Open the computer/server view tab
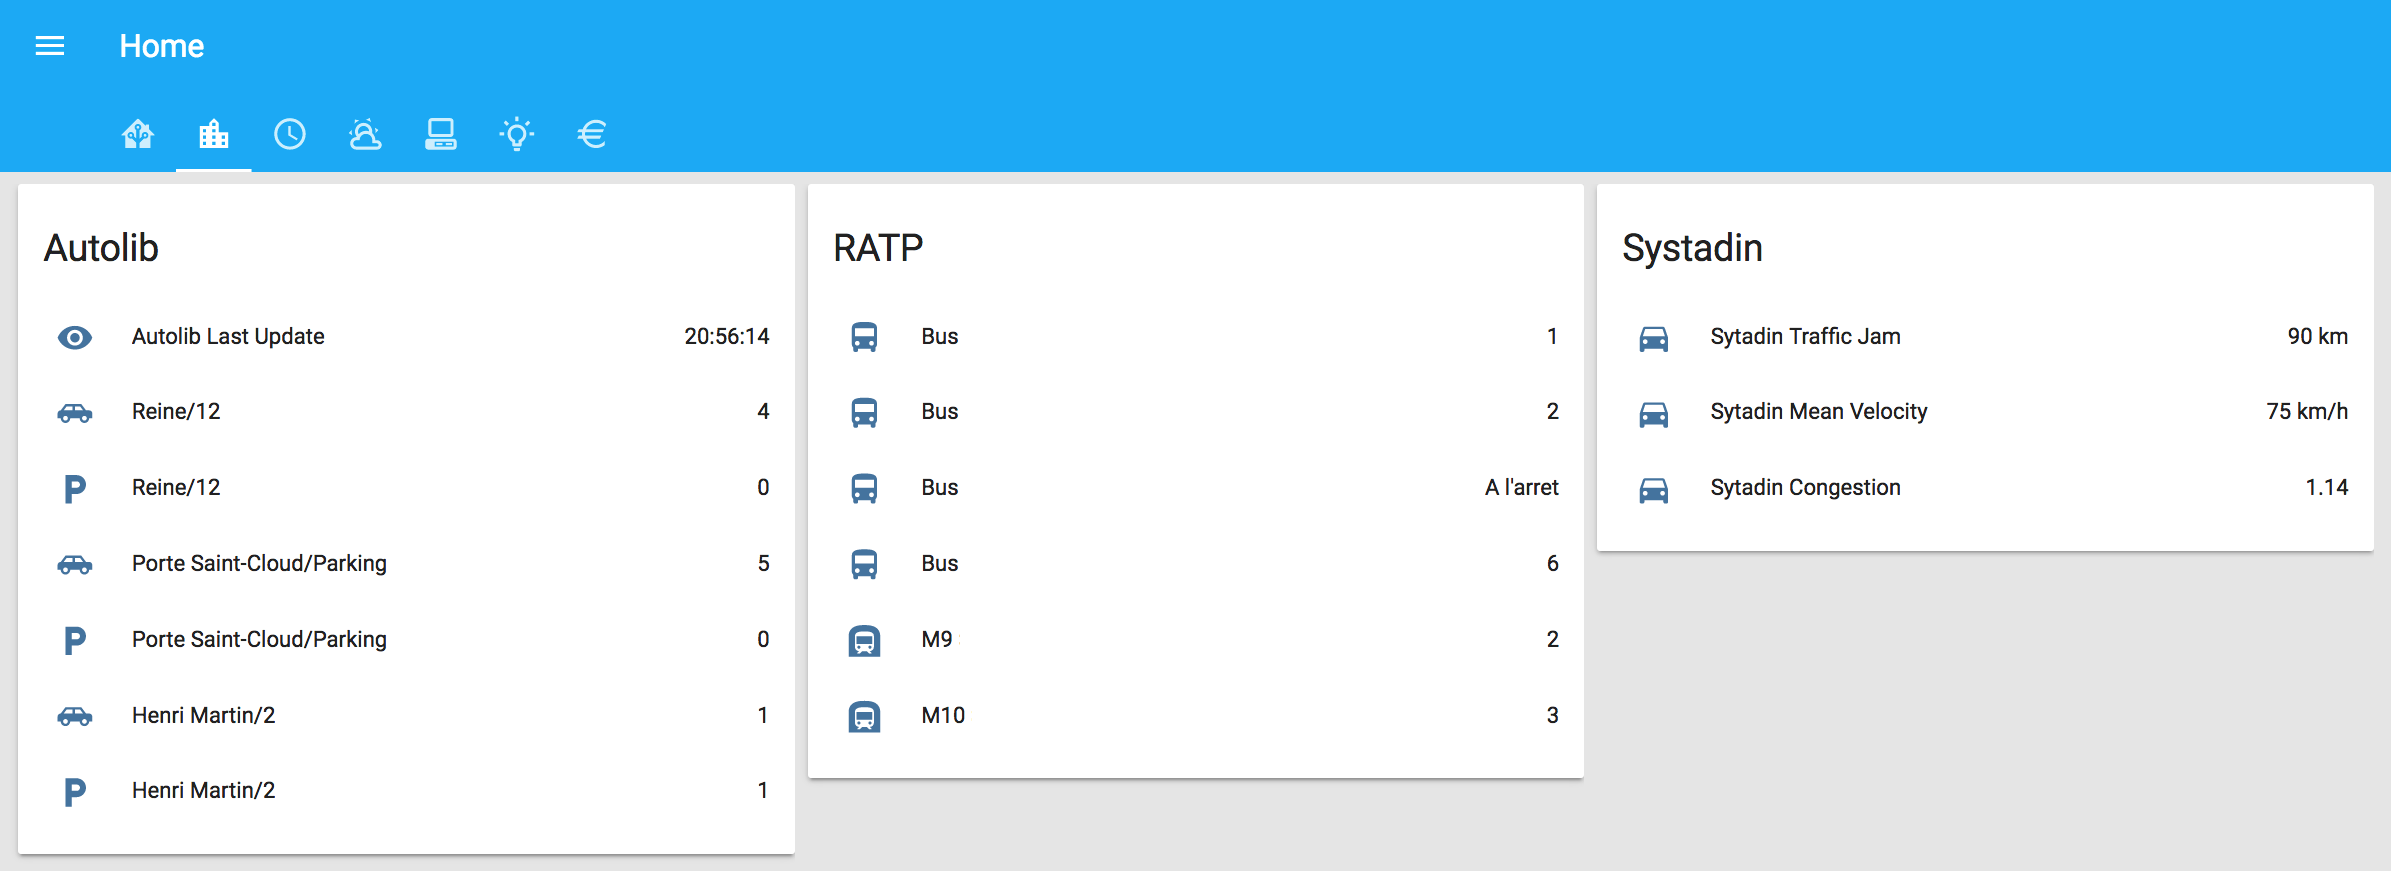The height and width of the screenshot is (871, 2391). pos(441,134)
